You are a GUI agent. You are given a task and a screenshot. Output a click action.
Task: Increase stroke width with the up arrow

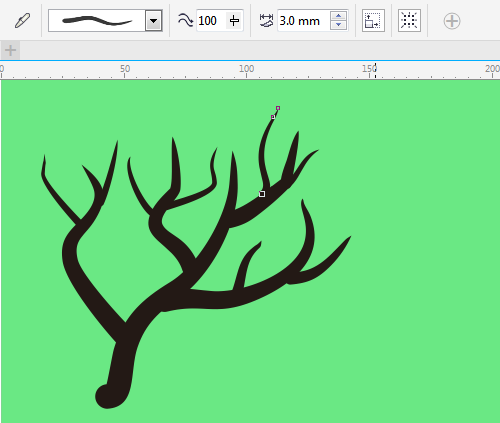coord(338,16)
